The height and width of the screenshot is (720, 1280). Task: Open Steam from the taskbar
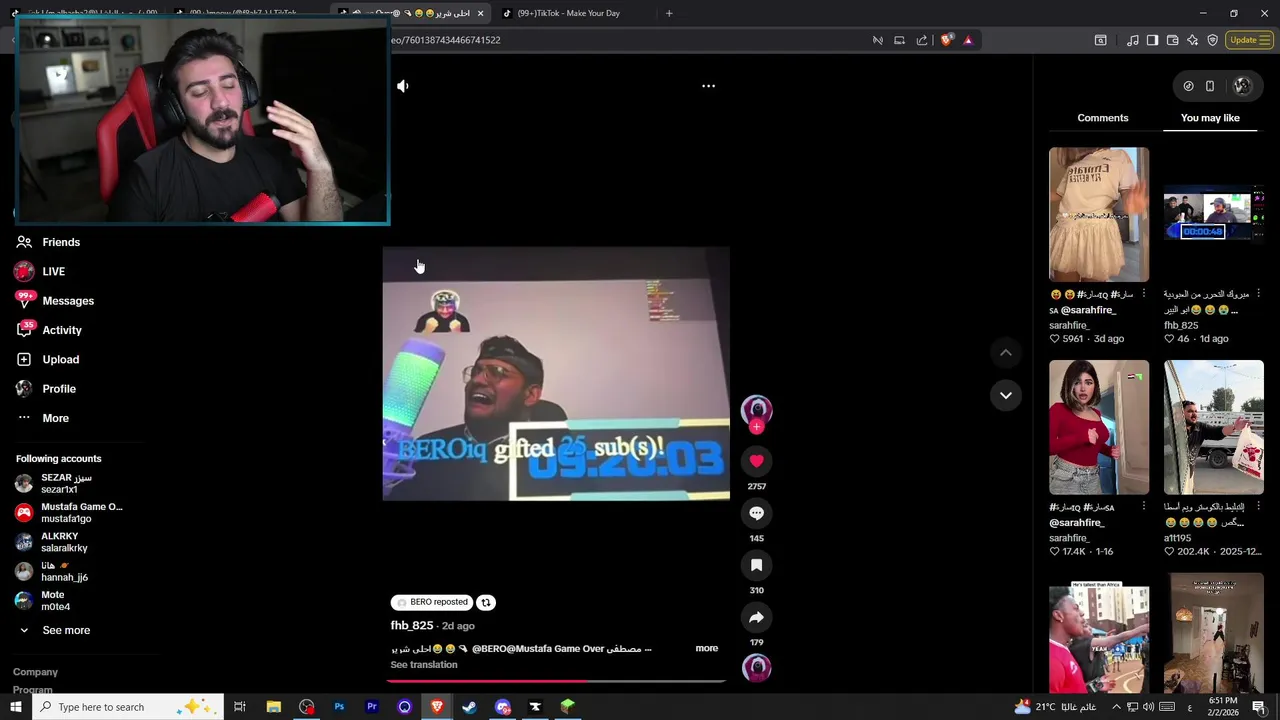469,707
